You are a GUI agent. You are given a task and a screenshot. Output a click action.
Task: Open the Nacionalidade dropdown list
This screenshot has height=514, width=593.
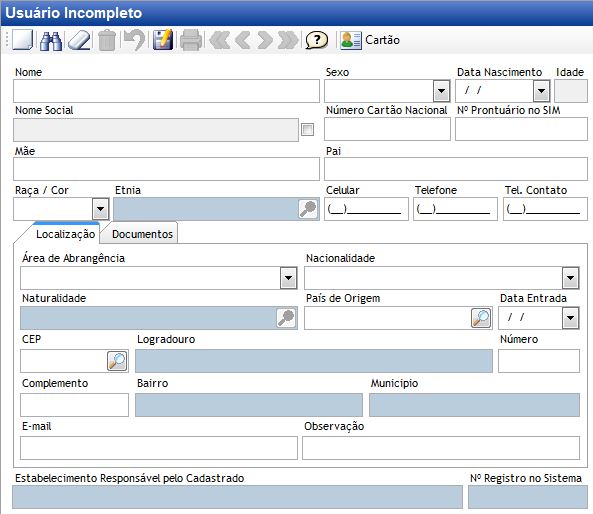tap(570, 278)
